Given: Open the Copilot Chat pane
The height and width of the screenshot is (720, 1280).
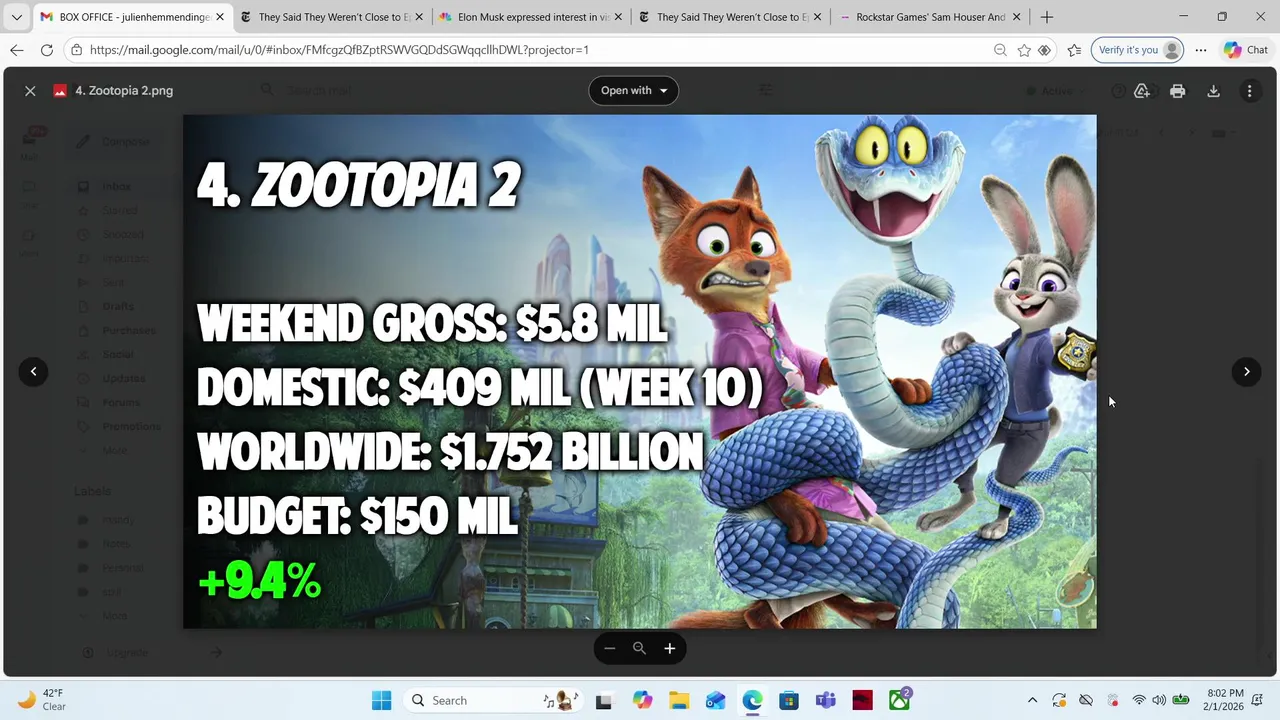Looking at the screenshot, I should [x=1246, y=50].
